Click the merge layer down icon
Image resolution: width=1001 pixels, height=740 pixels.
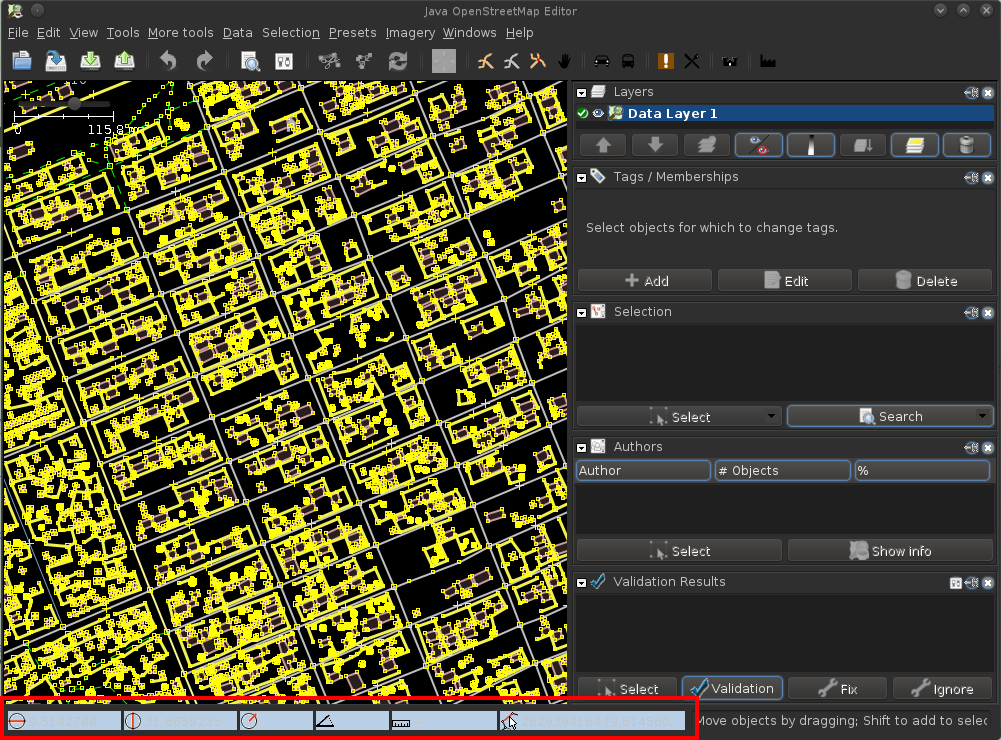coord(862,145)
